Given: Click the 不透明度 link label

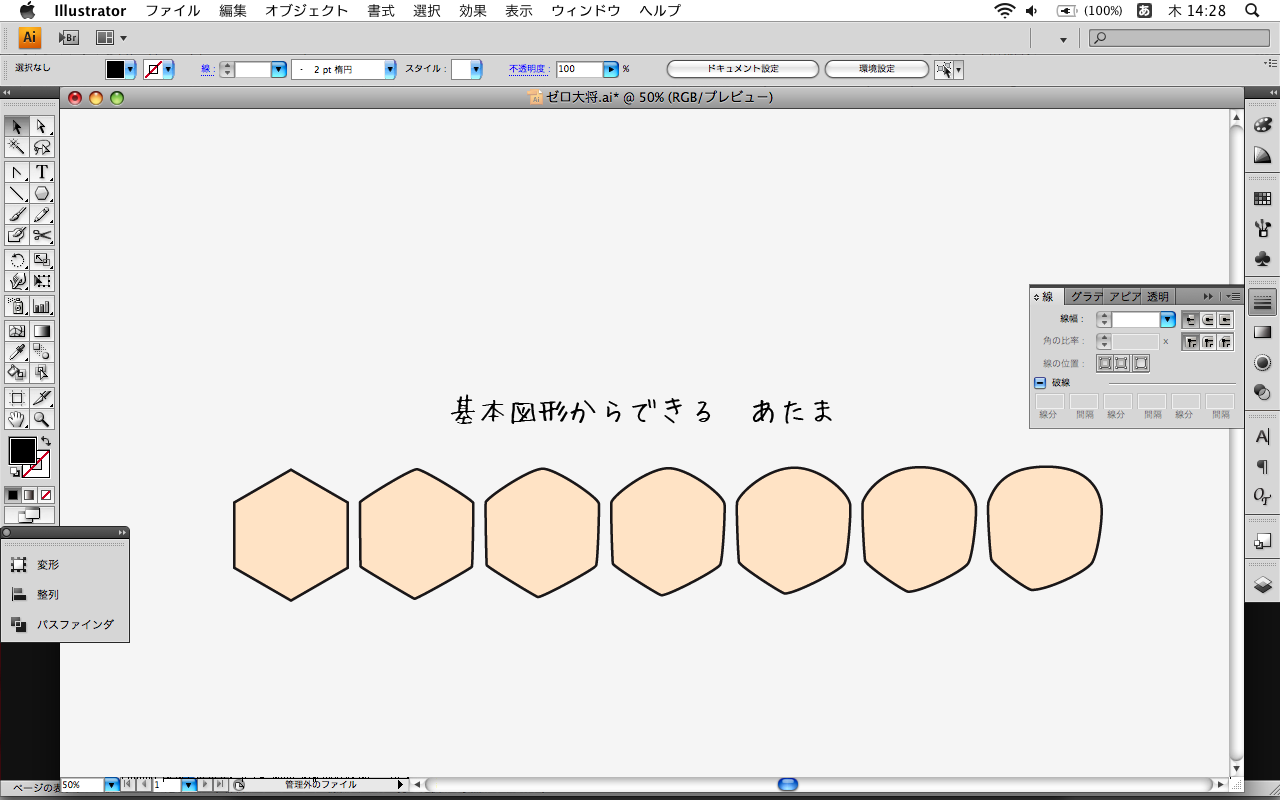Looking at the screenshot, I should (530, 69).
